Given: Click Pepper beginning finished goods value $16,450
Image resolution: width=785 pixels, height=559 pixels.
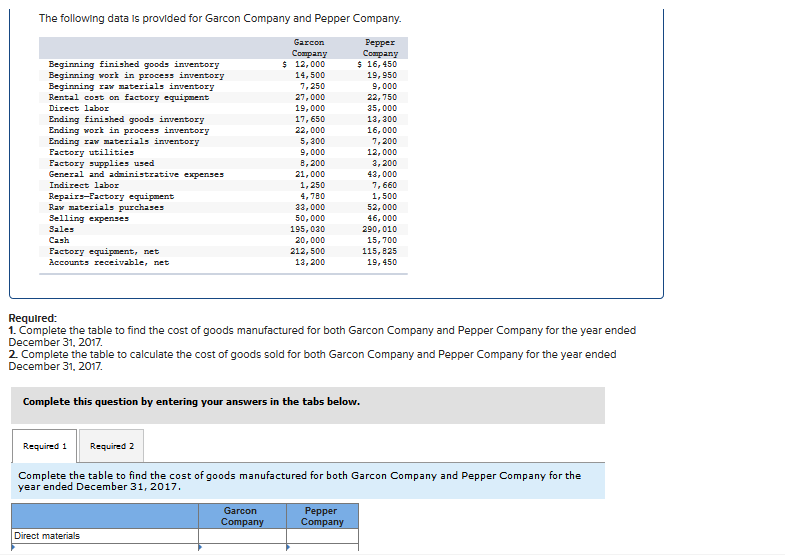Looking at the screenshot, I should click(377, 65).
